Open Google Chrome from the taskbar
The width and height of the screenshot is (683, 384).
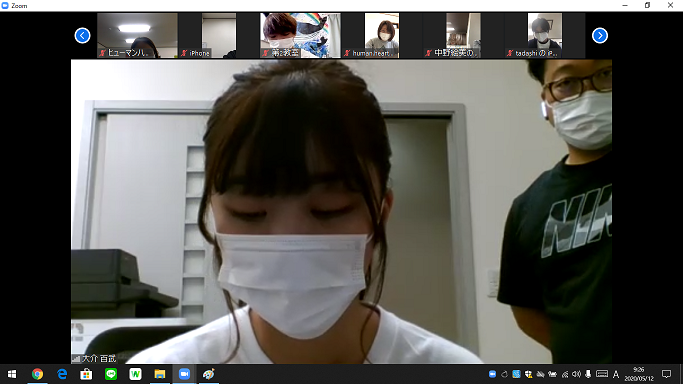pyautogui.click(x=37, y=374)
